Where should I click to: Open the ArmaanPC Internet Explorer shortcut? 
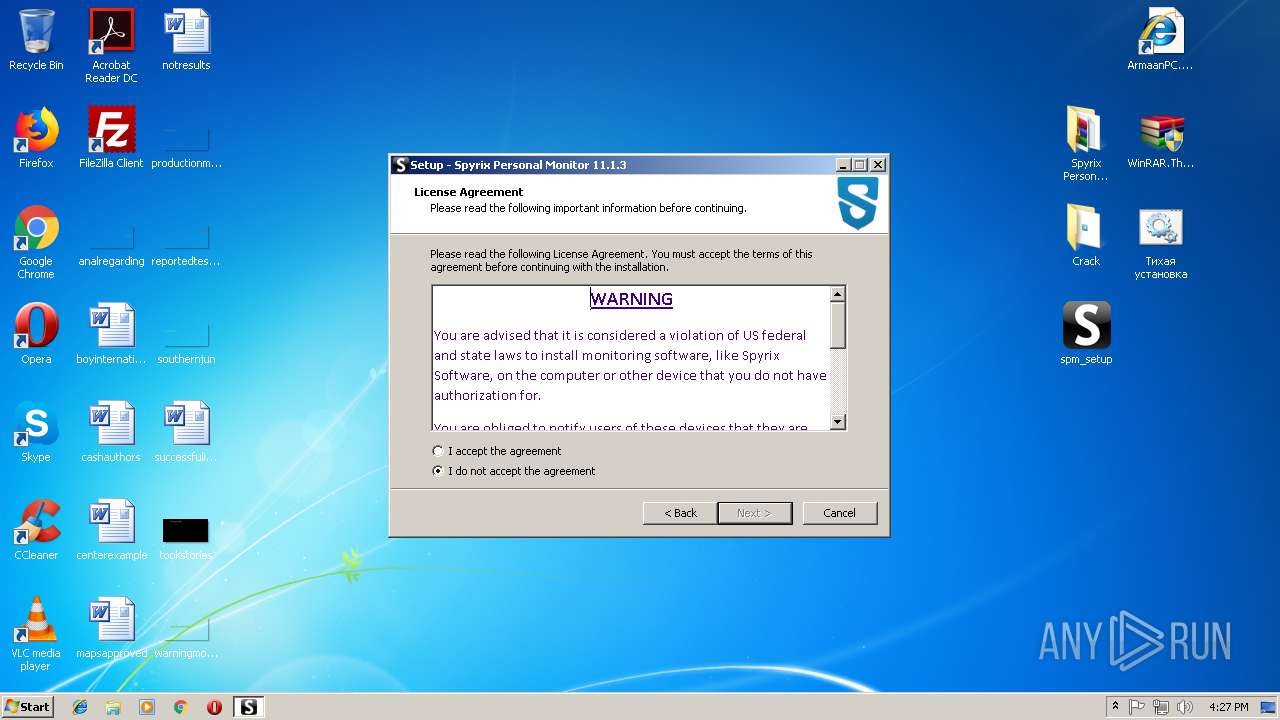1160,41
